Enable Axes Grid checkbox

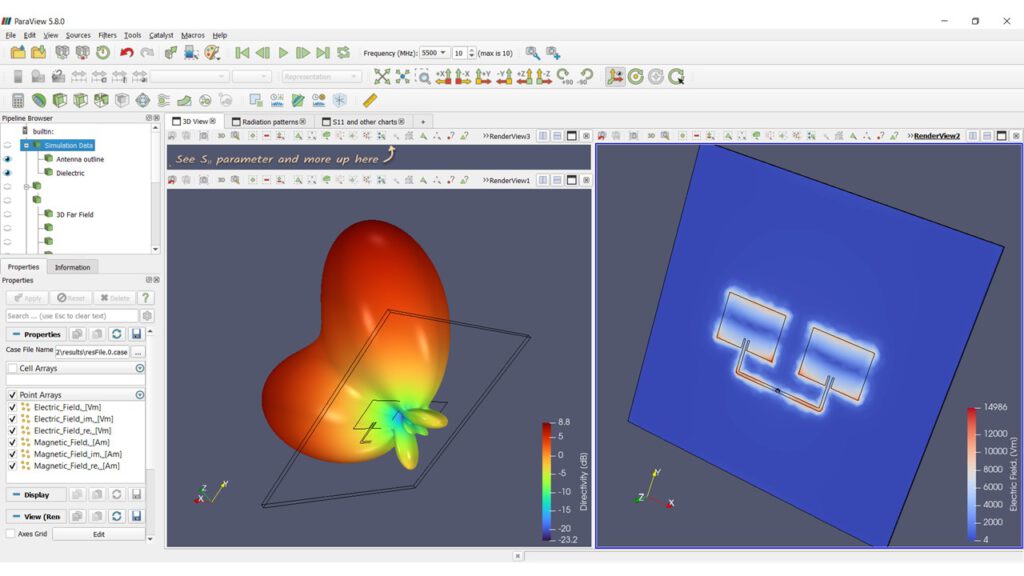(x=10, y=534)
